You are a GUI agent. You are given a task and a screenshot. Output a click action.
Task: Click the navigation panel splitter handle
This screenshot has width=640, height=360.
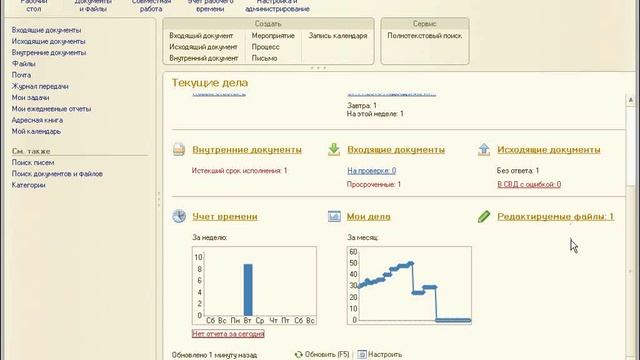click(159, 199)
